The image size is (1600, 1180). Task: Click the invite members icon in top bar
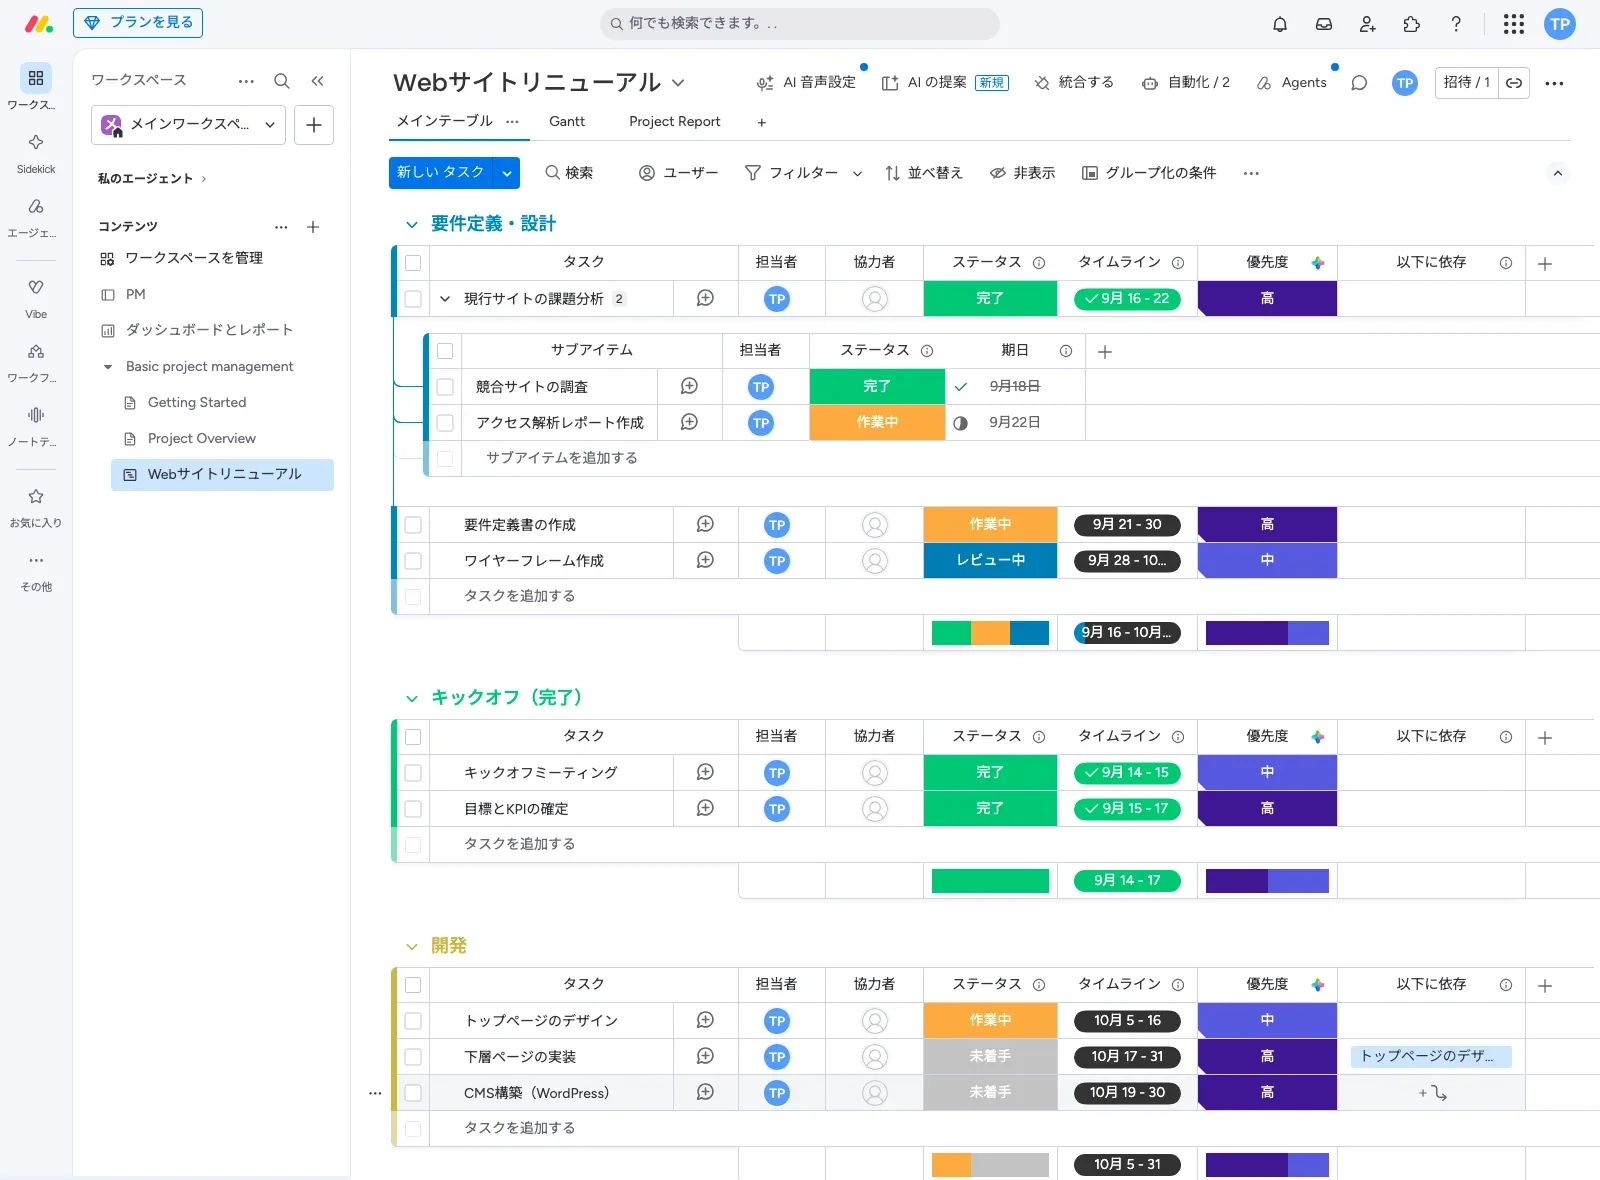pyautogui.click(x=1368, y=24)
